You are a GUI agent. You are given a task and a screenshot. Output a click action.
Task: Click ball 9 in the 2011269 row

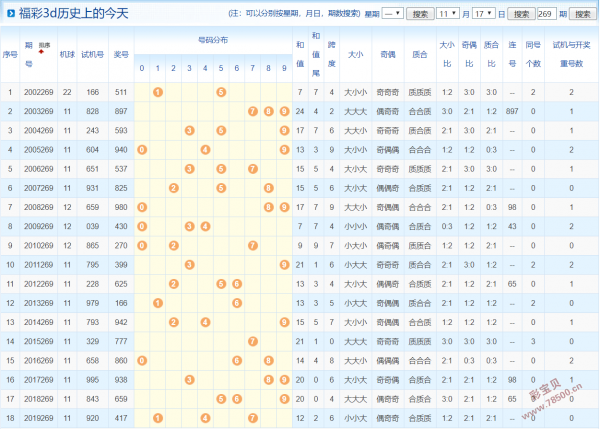pyautogui.click(x=284, y=264)
